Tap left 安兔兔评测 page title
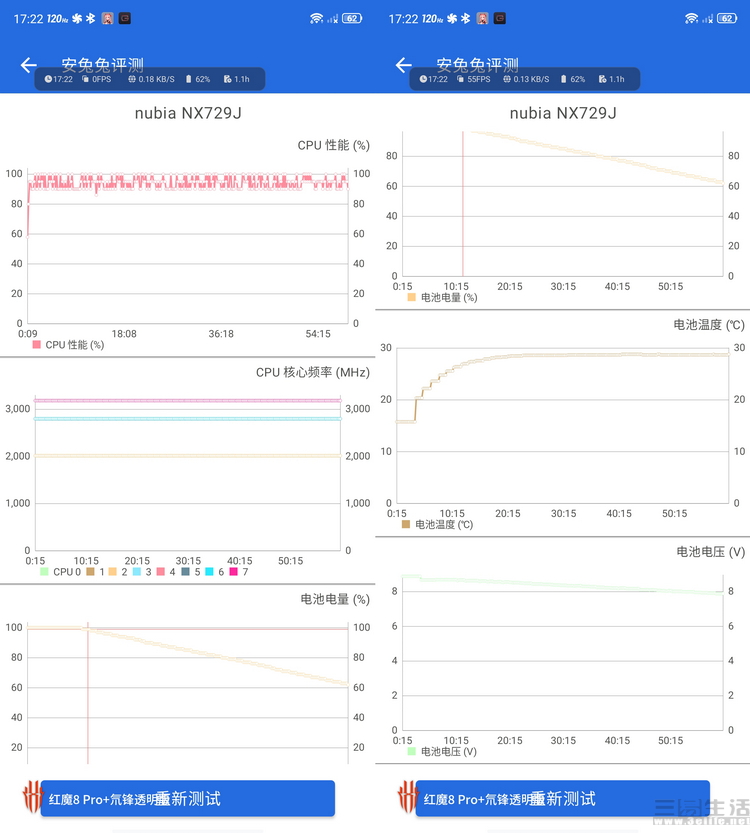This screenshot has height=833, width=750. [x=103, y=65]
